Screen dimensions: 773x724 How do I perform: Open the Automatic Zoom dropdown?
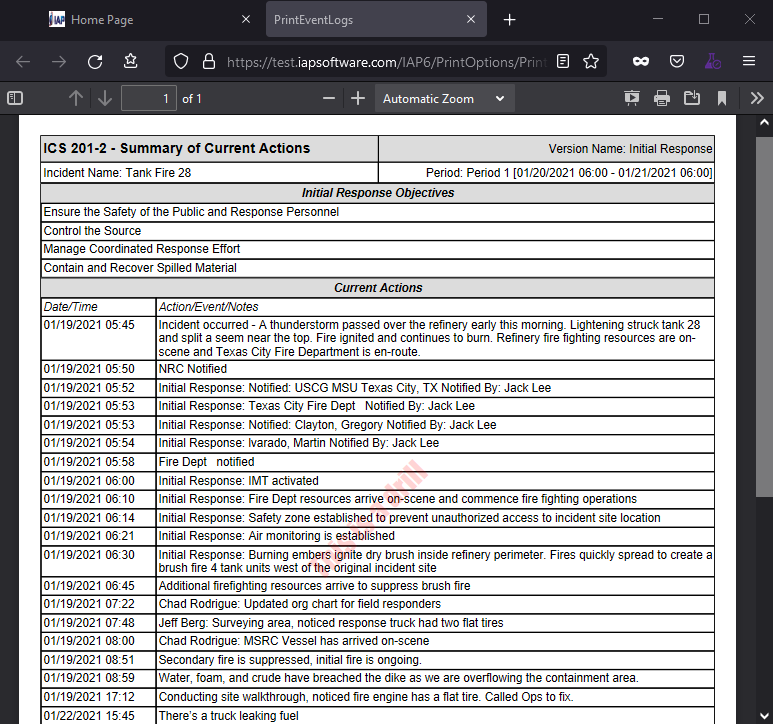[445, 99]
